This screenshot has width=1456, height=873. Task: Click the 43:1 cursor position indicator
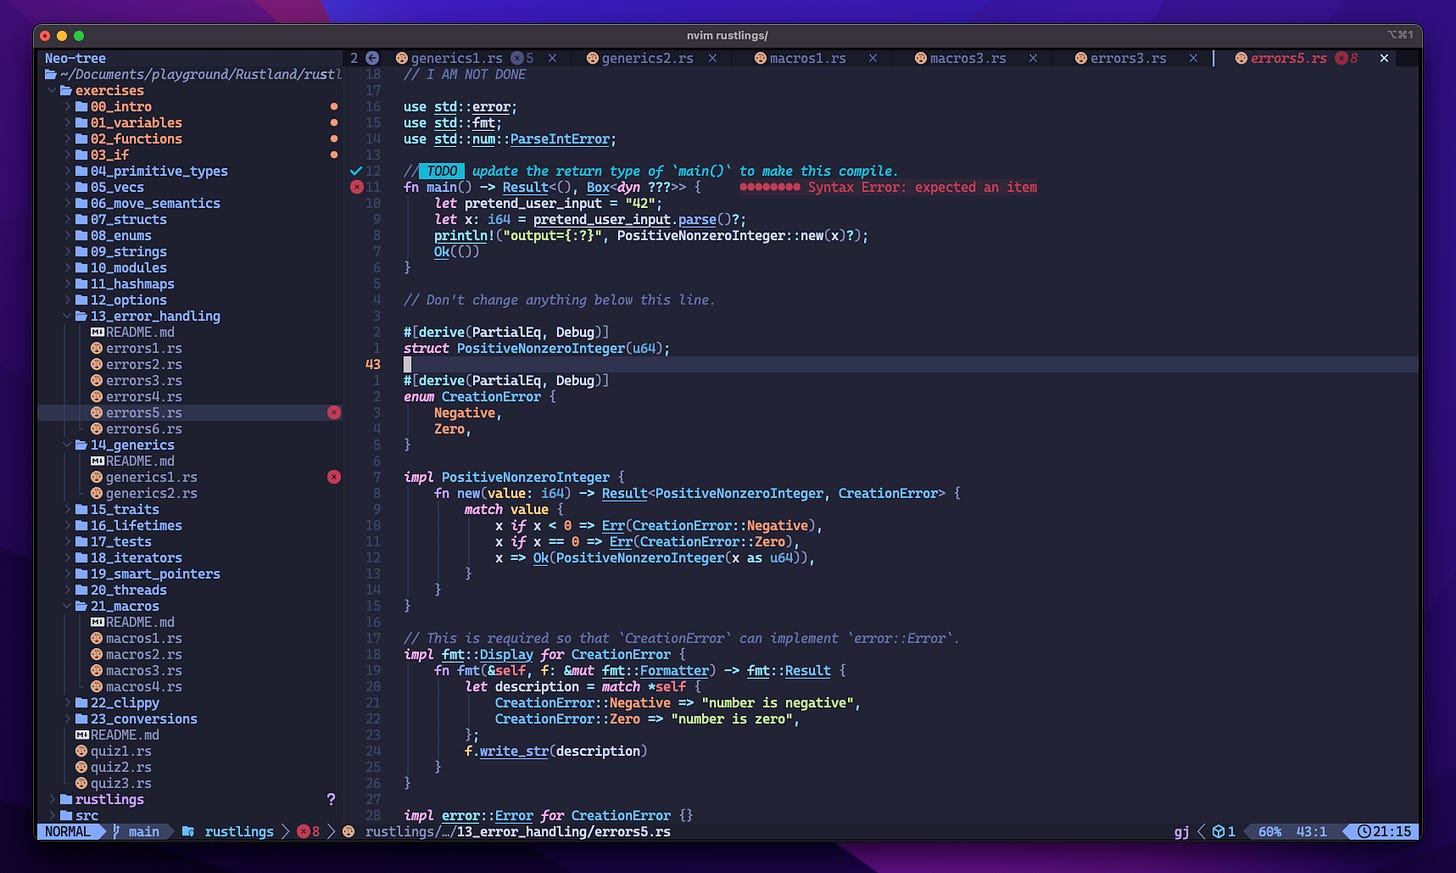point(1311,831)
